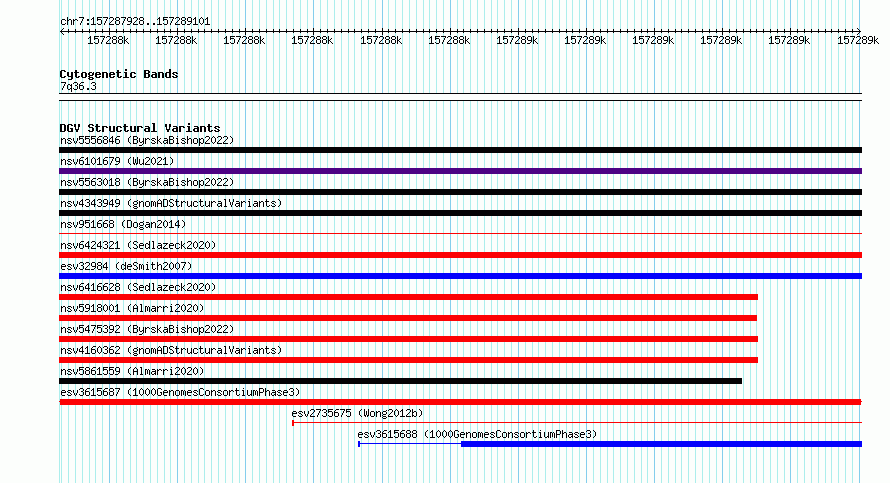Viewport: 890px width, 483px height.
Task: Click the purple bar for nsv6101679
Action: point(460,171)
